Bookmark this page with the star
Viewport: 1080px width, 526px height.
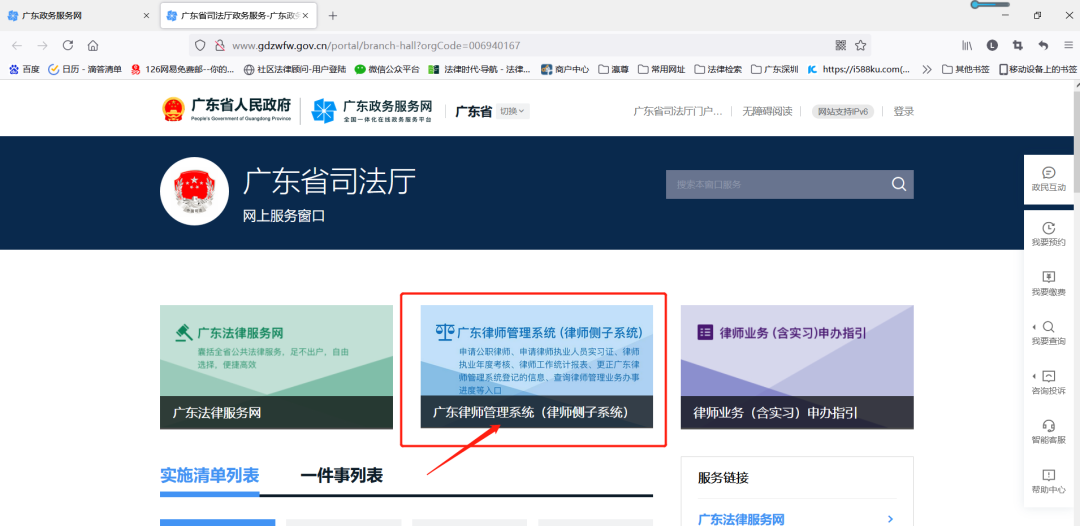coord(860,45)
